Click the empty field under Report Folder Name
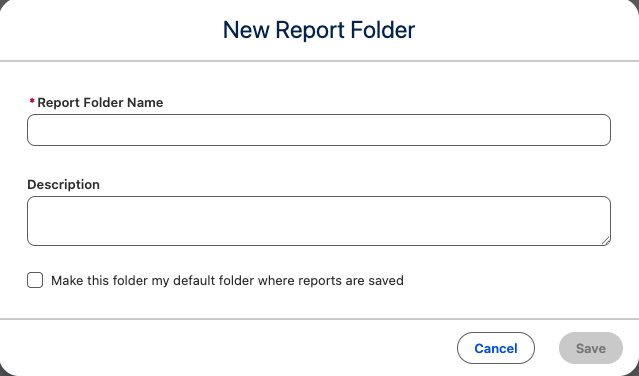Screen dimensions: 639x376 (x=319, y=130)
